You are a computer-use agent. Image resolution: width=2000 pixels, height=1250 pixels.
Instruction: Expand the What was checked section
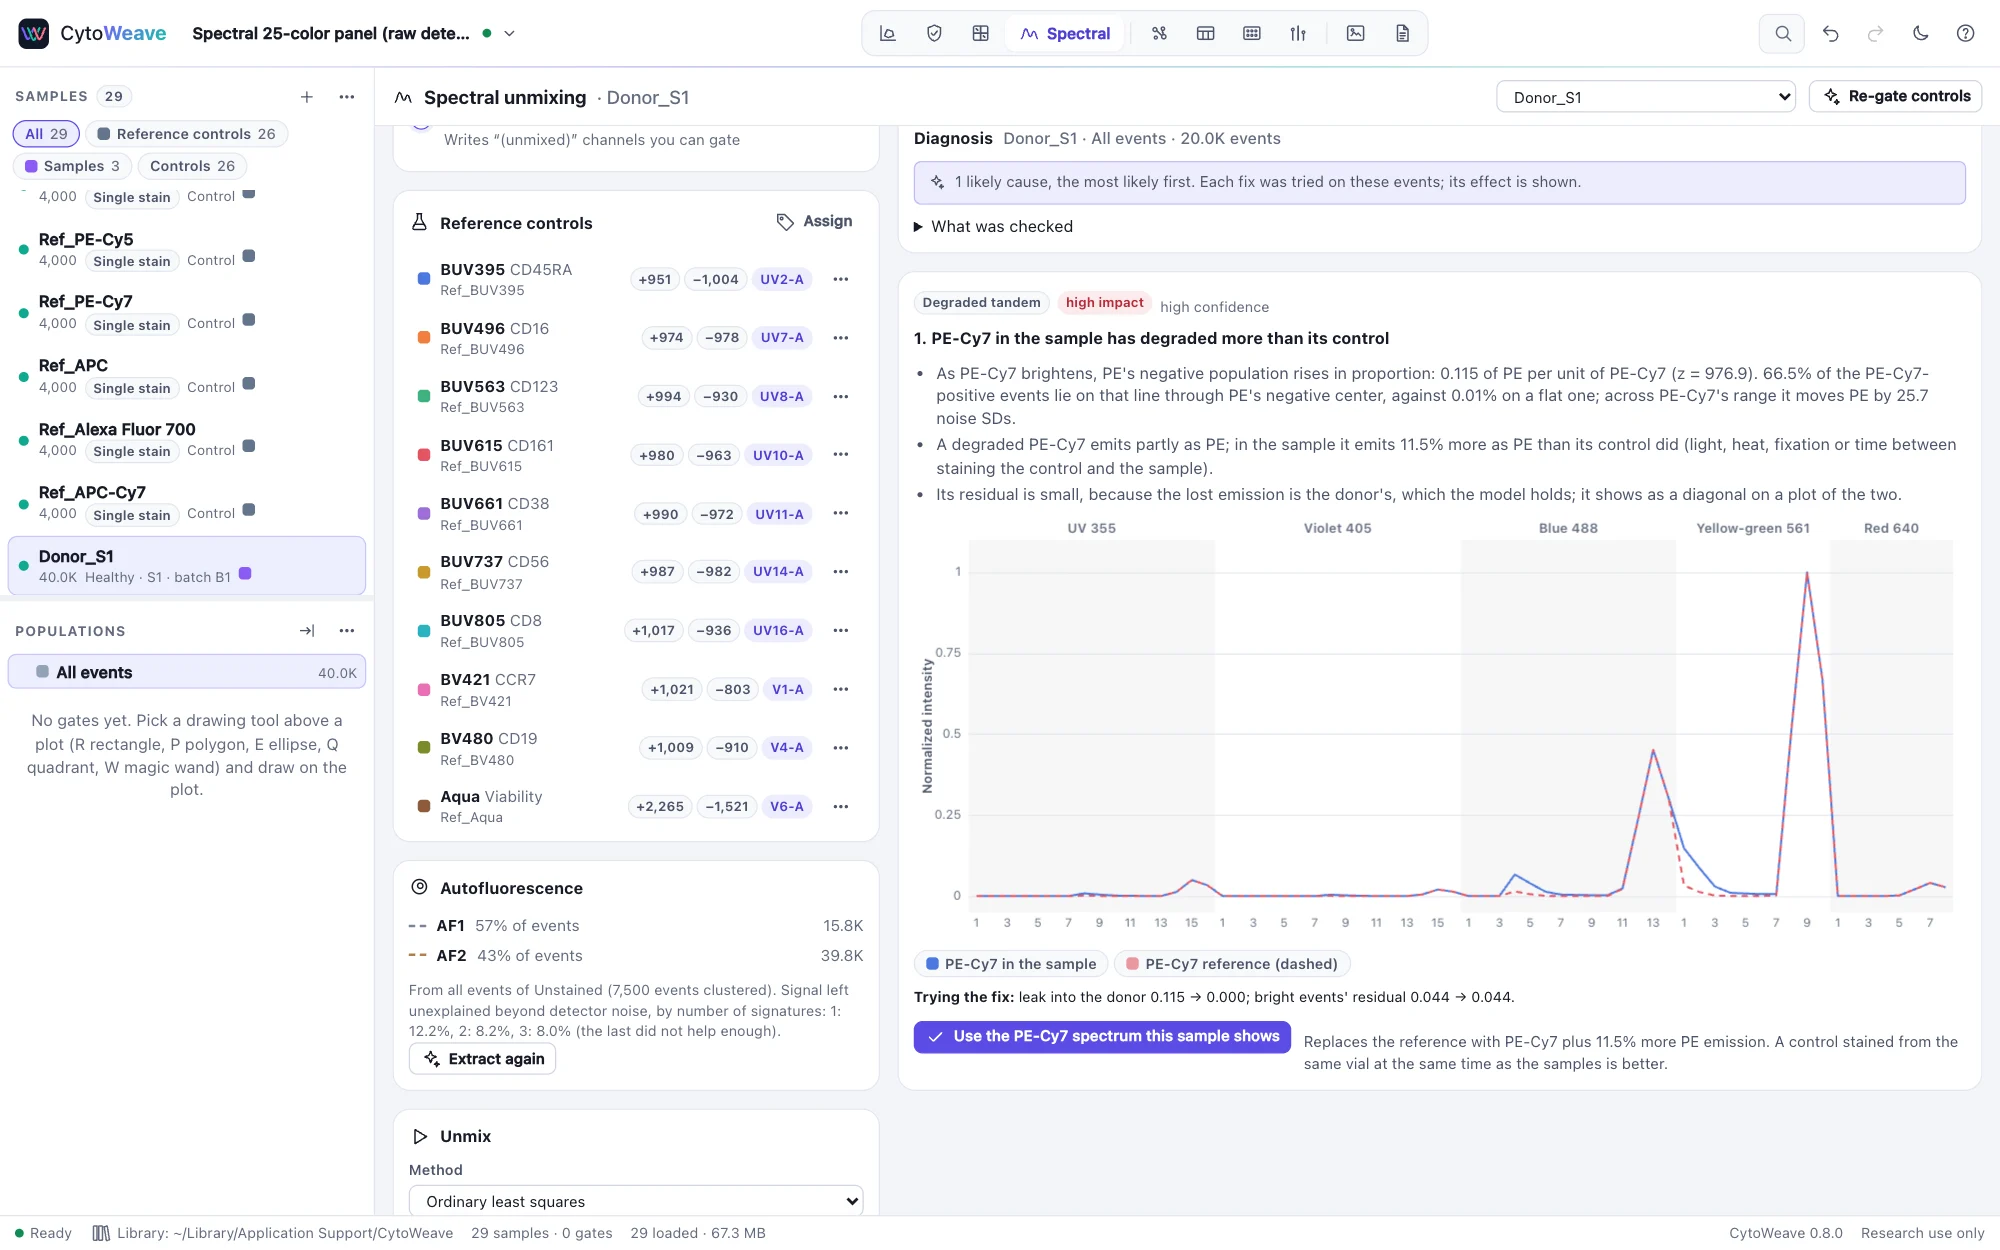pyautogui.click(x=993, y=227)
